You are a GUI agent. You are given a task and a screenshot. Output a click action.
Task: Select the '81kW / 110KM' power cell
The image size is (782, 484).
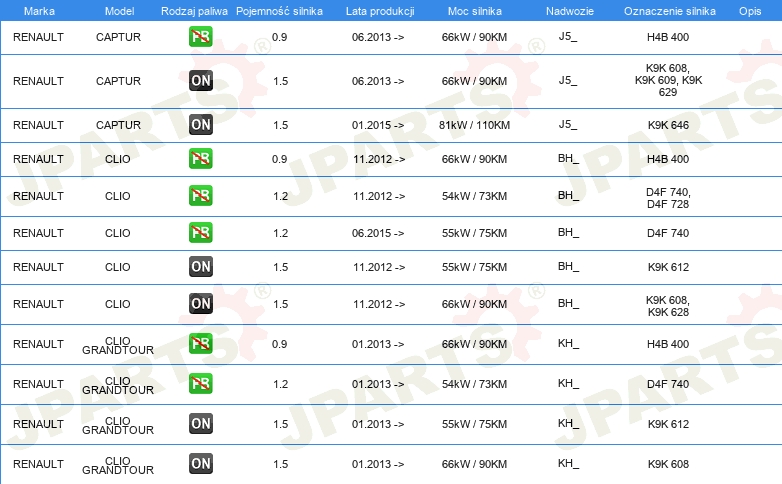click(474, 125)
